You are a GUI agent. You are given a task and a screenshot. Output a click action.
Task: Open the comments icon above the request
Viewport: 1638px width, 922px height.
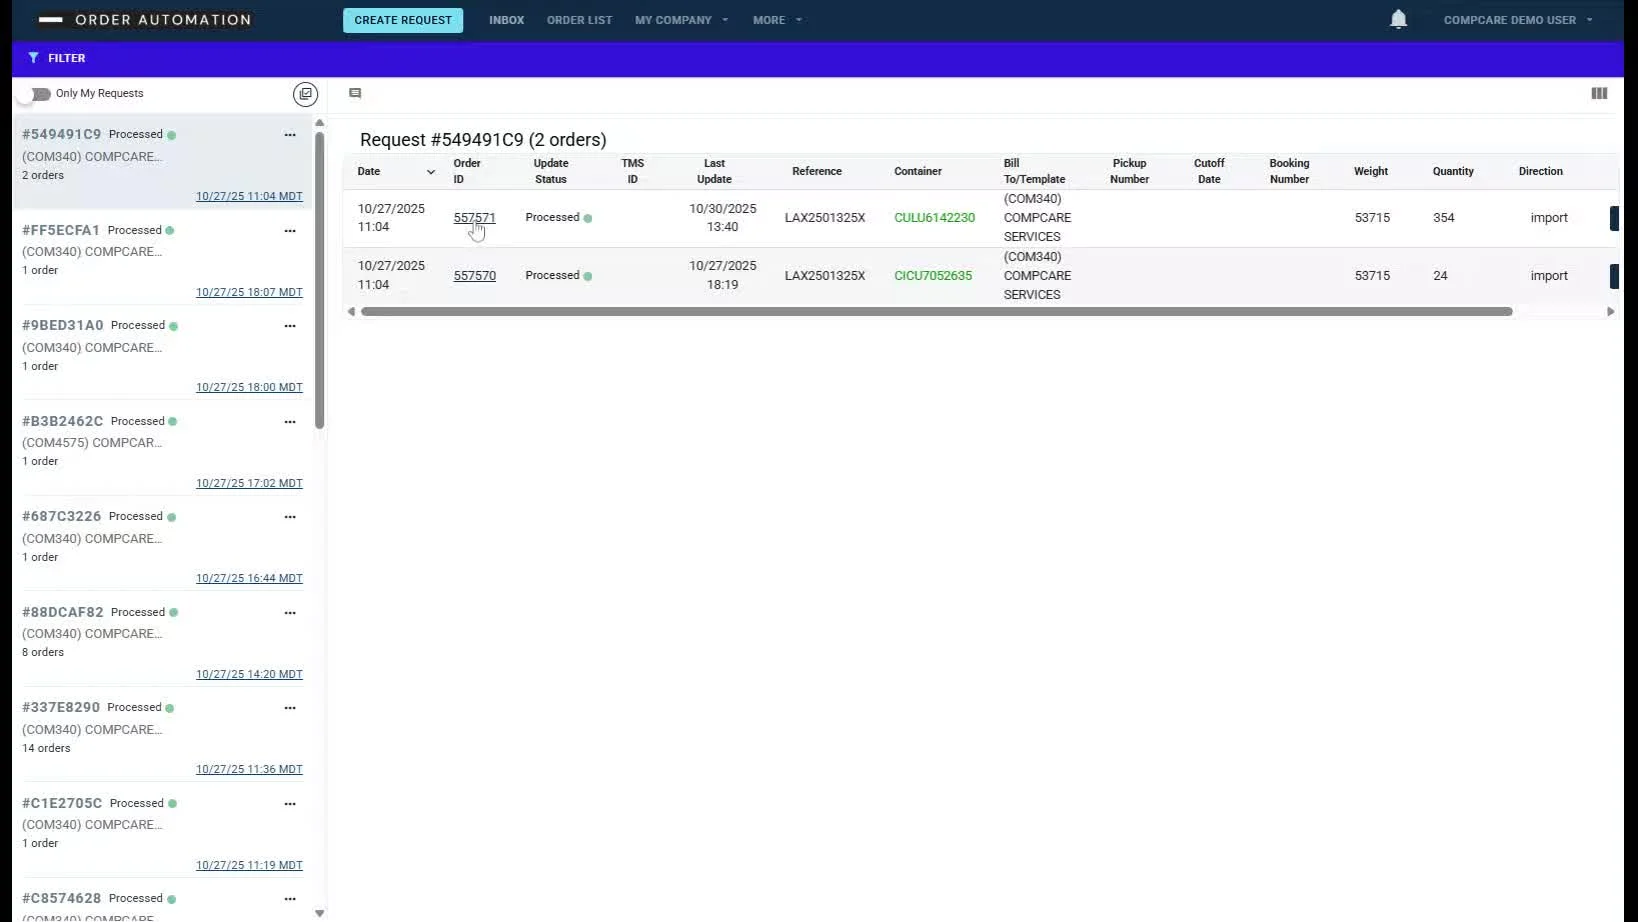coord(355,93)
